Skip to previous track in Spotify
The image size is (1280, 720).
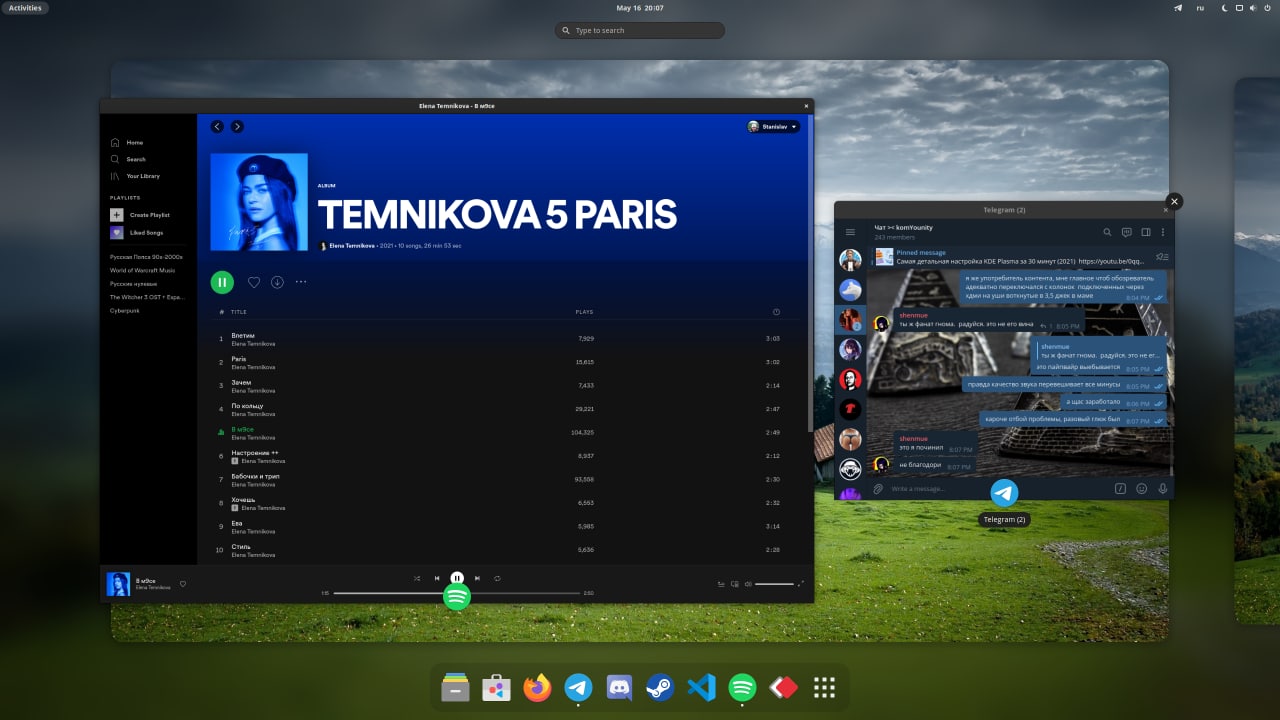pyautogui.click(x=437, y=578)
